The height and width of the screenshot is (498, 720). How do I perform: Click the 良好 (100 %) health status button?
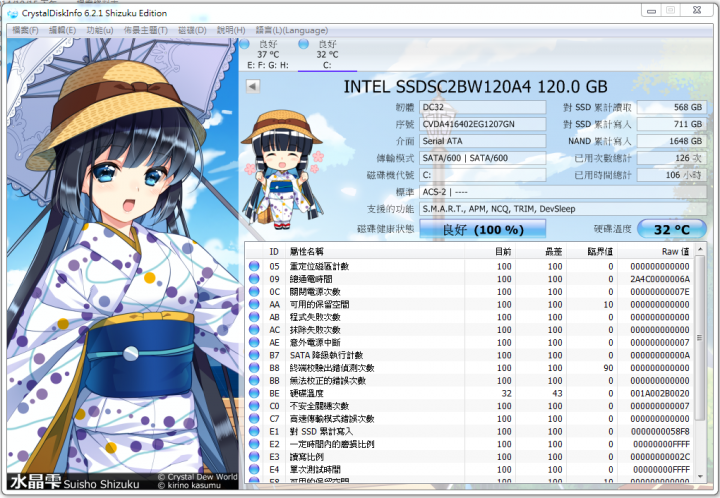pos(483,229)
